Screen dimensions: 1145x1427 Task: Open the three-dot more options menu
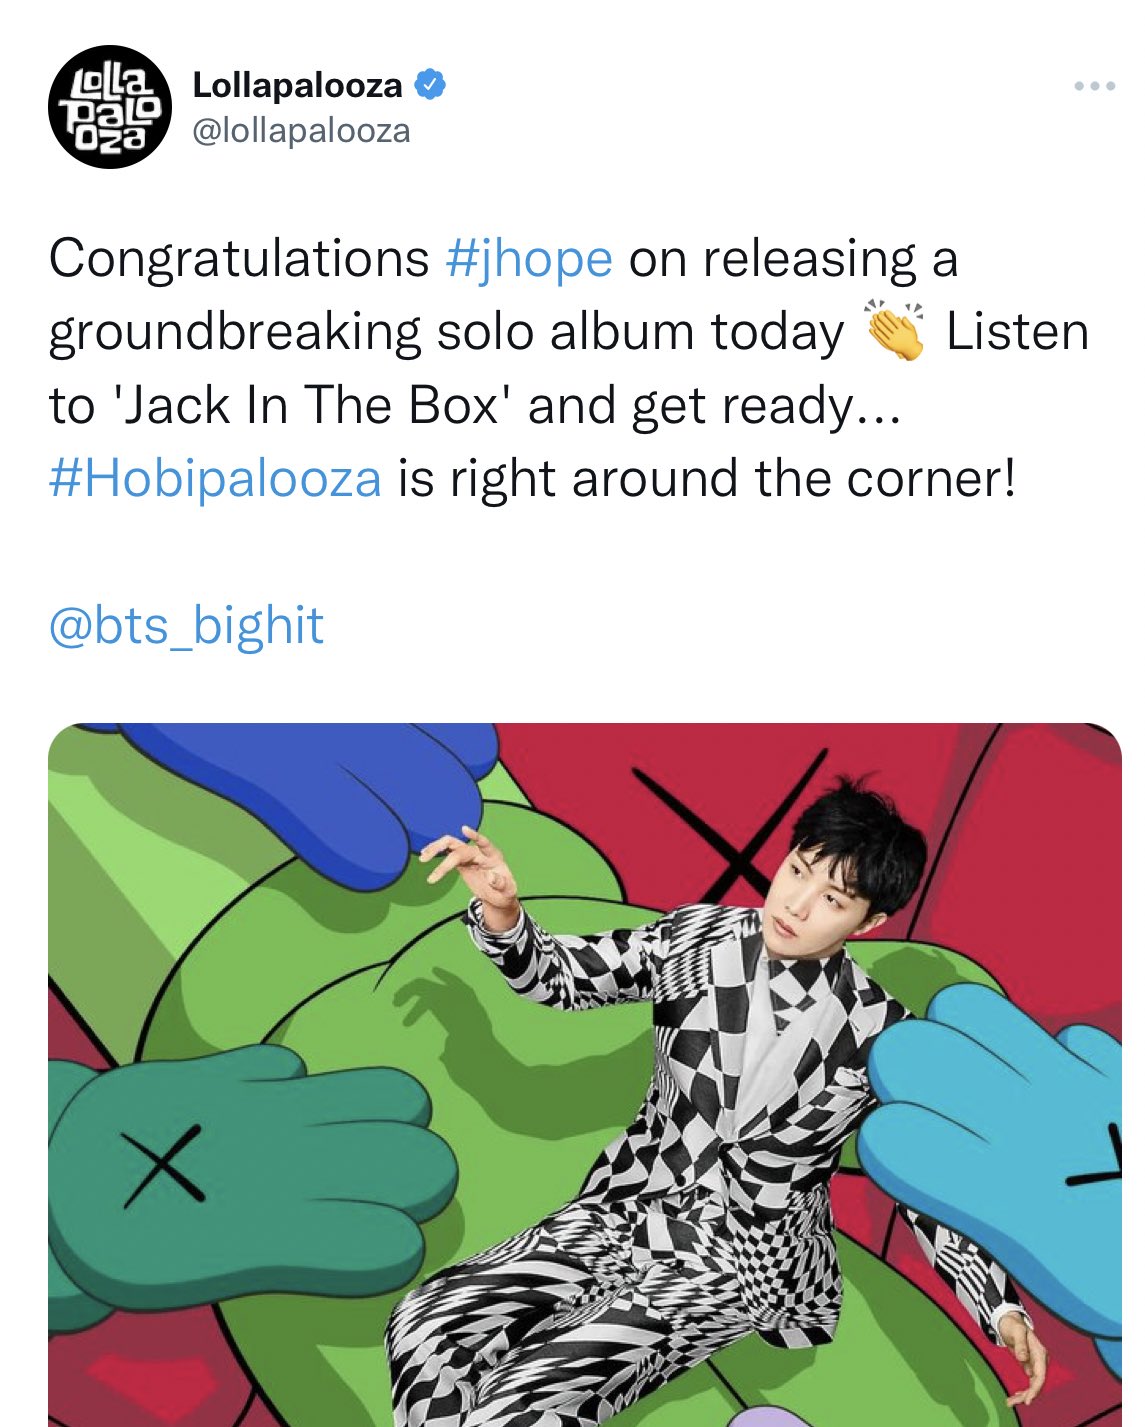[1095, 86]
